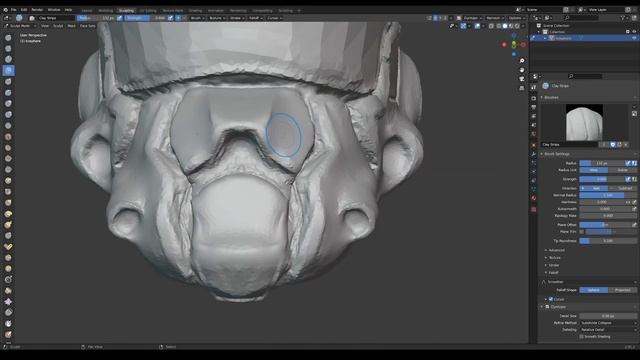Open the Window menu
Screen dimensions: 640x360
point(54,10)
